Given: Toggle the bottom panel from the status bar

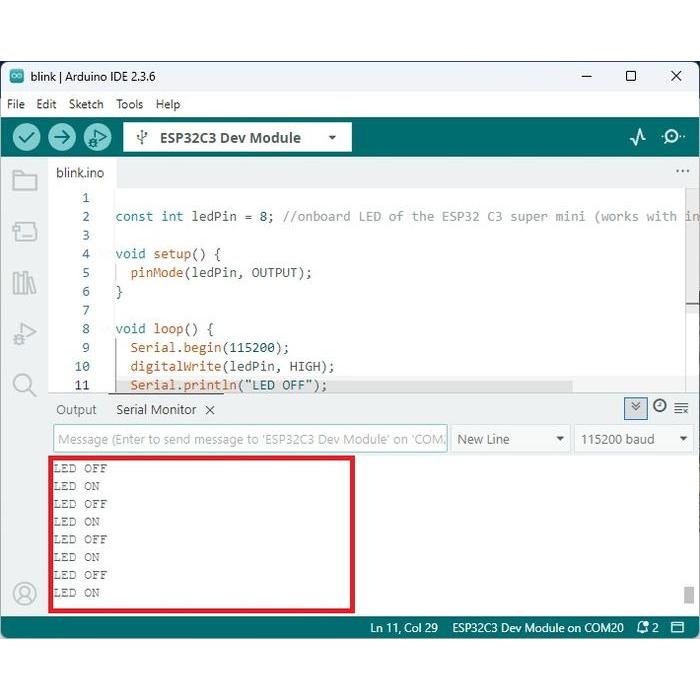Looking at the screenshot, I should [x=679, y=628].
